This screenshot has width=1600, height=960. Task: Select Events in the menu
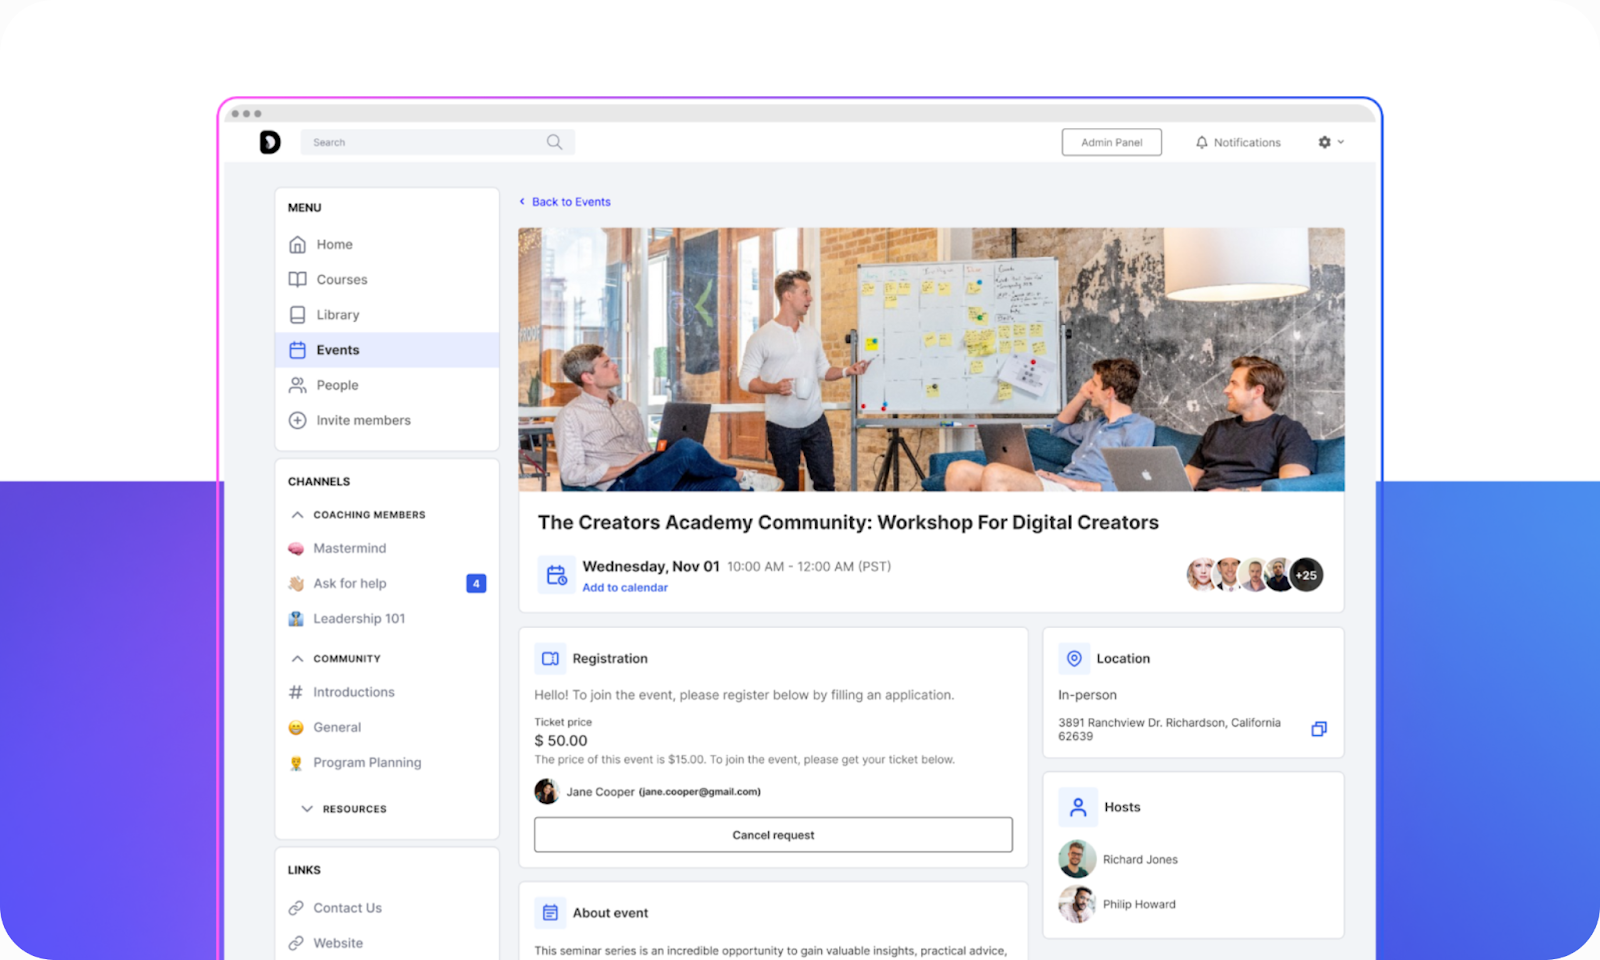point(387,350)
